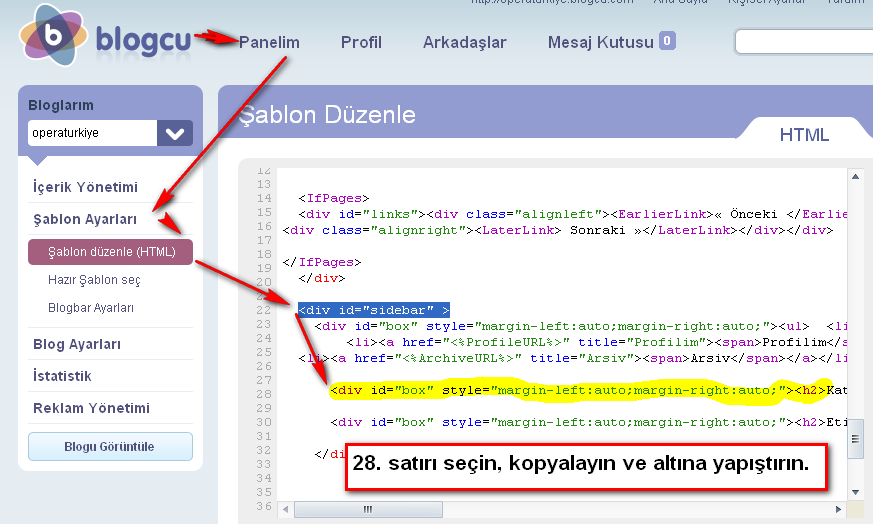Go to Arkadaşlar

(464, 42)
